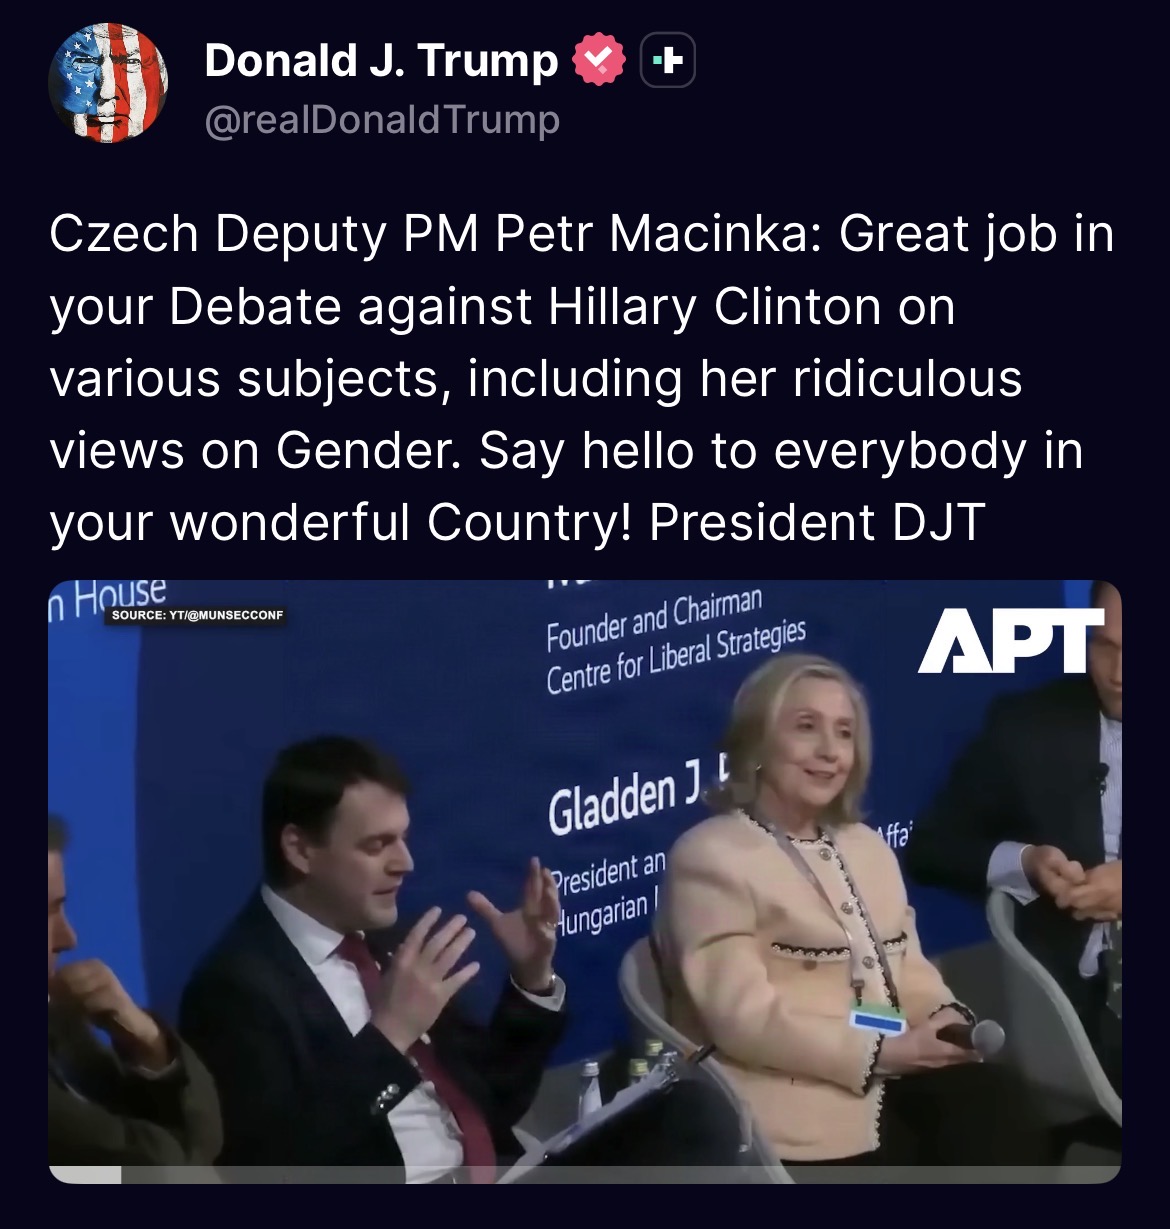Click the conference lanyard badge in the video
This screenshot has width=1170, height=1229.
(876, 1019)
